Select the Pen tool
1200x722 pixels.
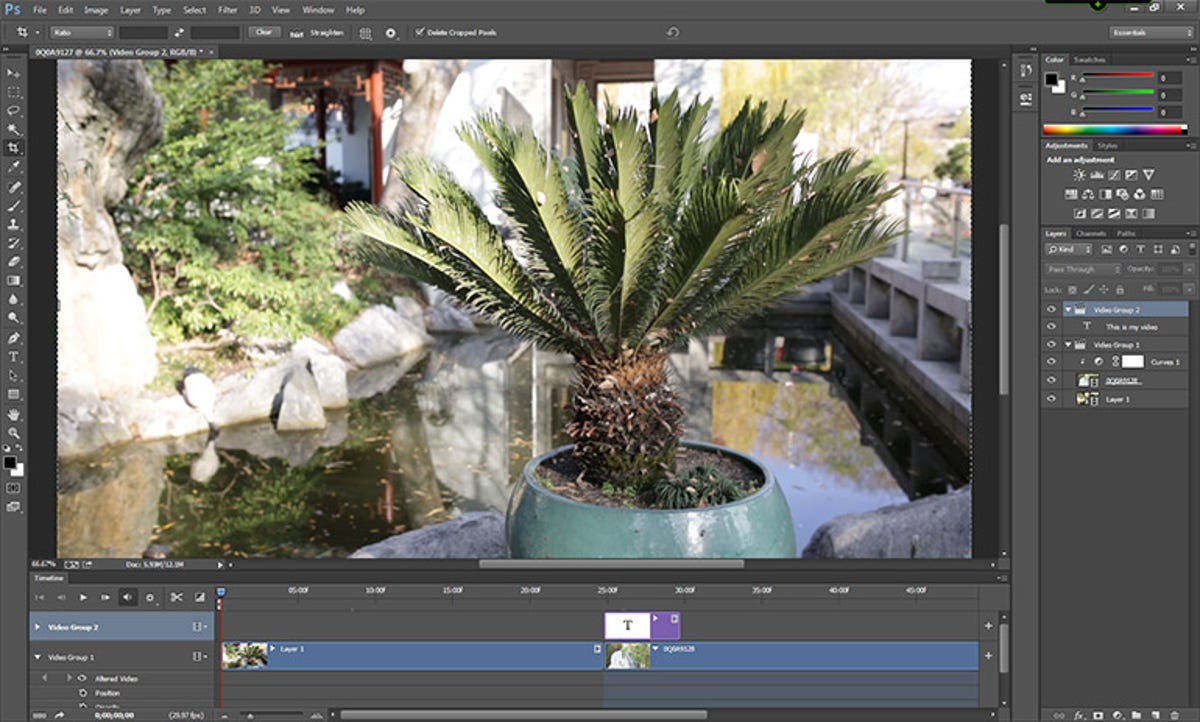(x=14, y=338)
